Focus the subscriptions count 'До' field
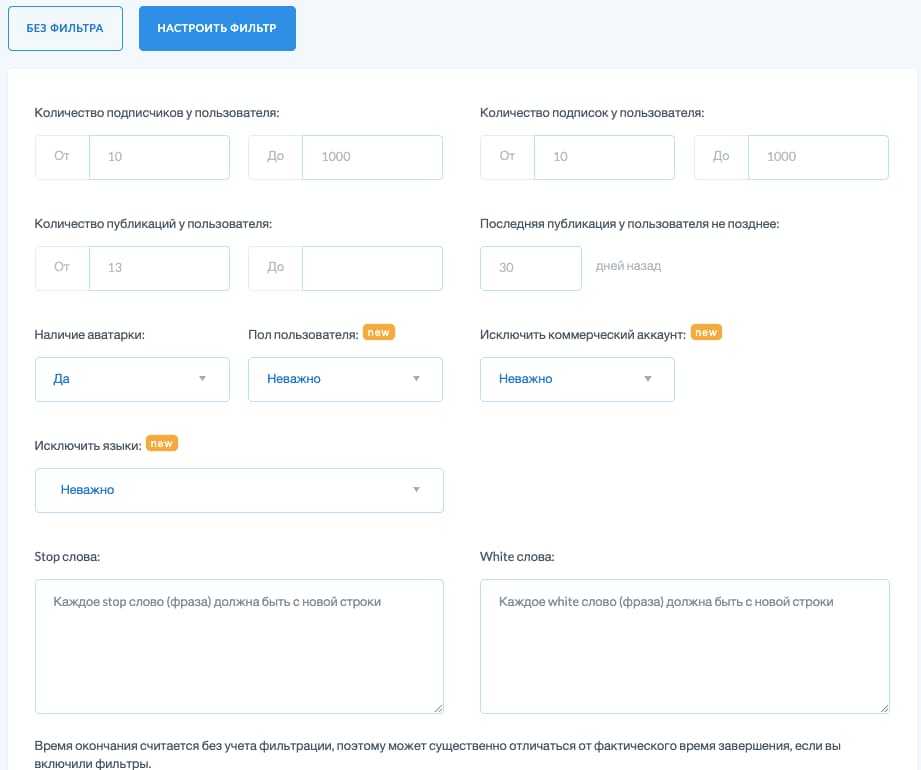921x770 pixels. tap(818, 157)
